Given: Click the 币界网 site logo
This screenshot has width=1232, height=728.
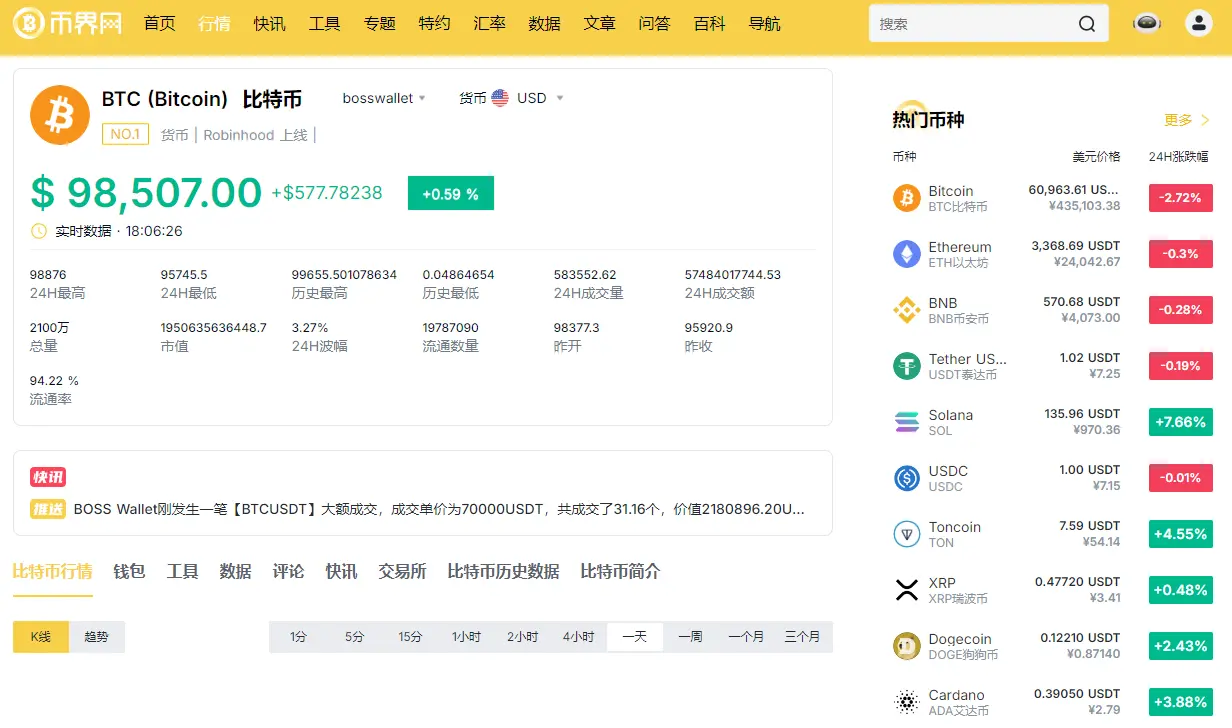Looking at the screenshot, I should pyautogui.click(x=66, y=23).
